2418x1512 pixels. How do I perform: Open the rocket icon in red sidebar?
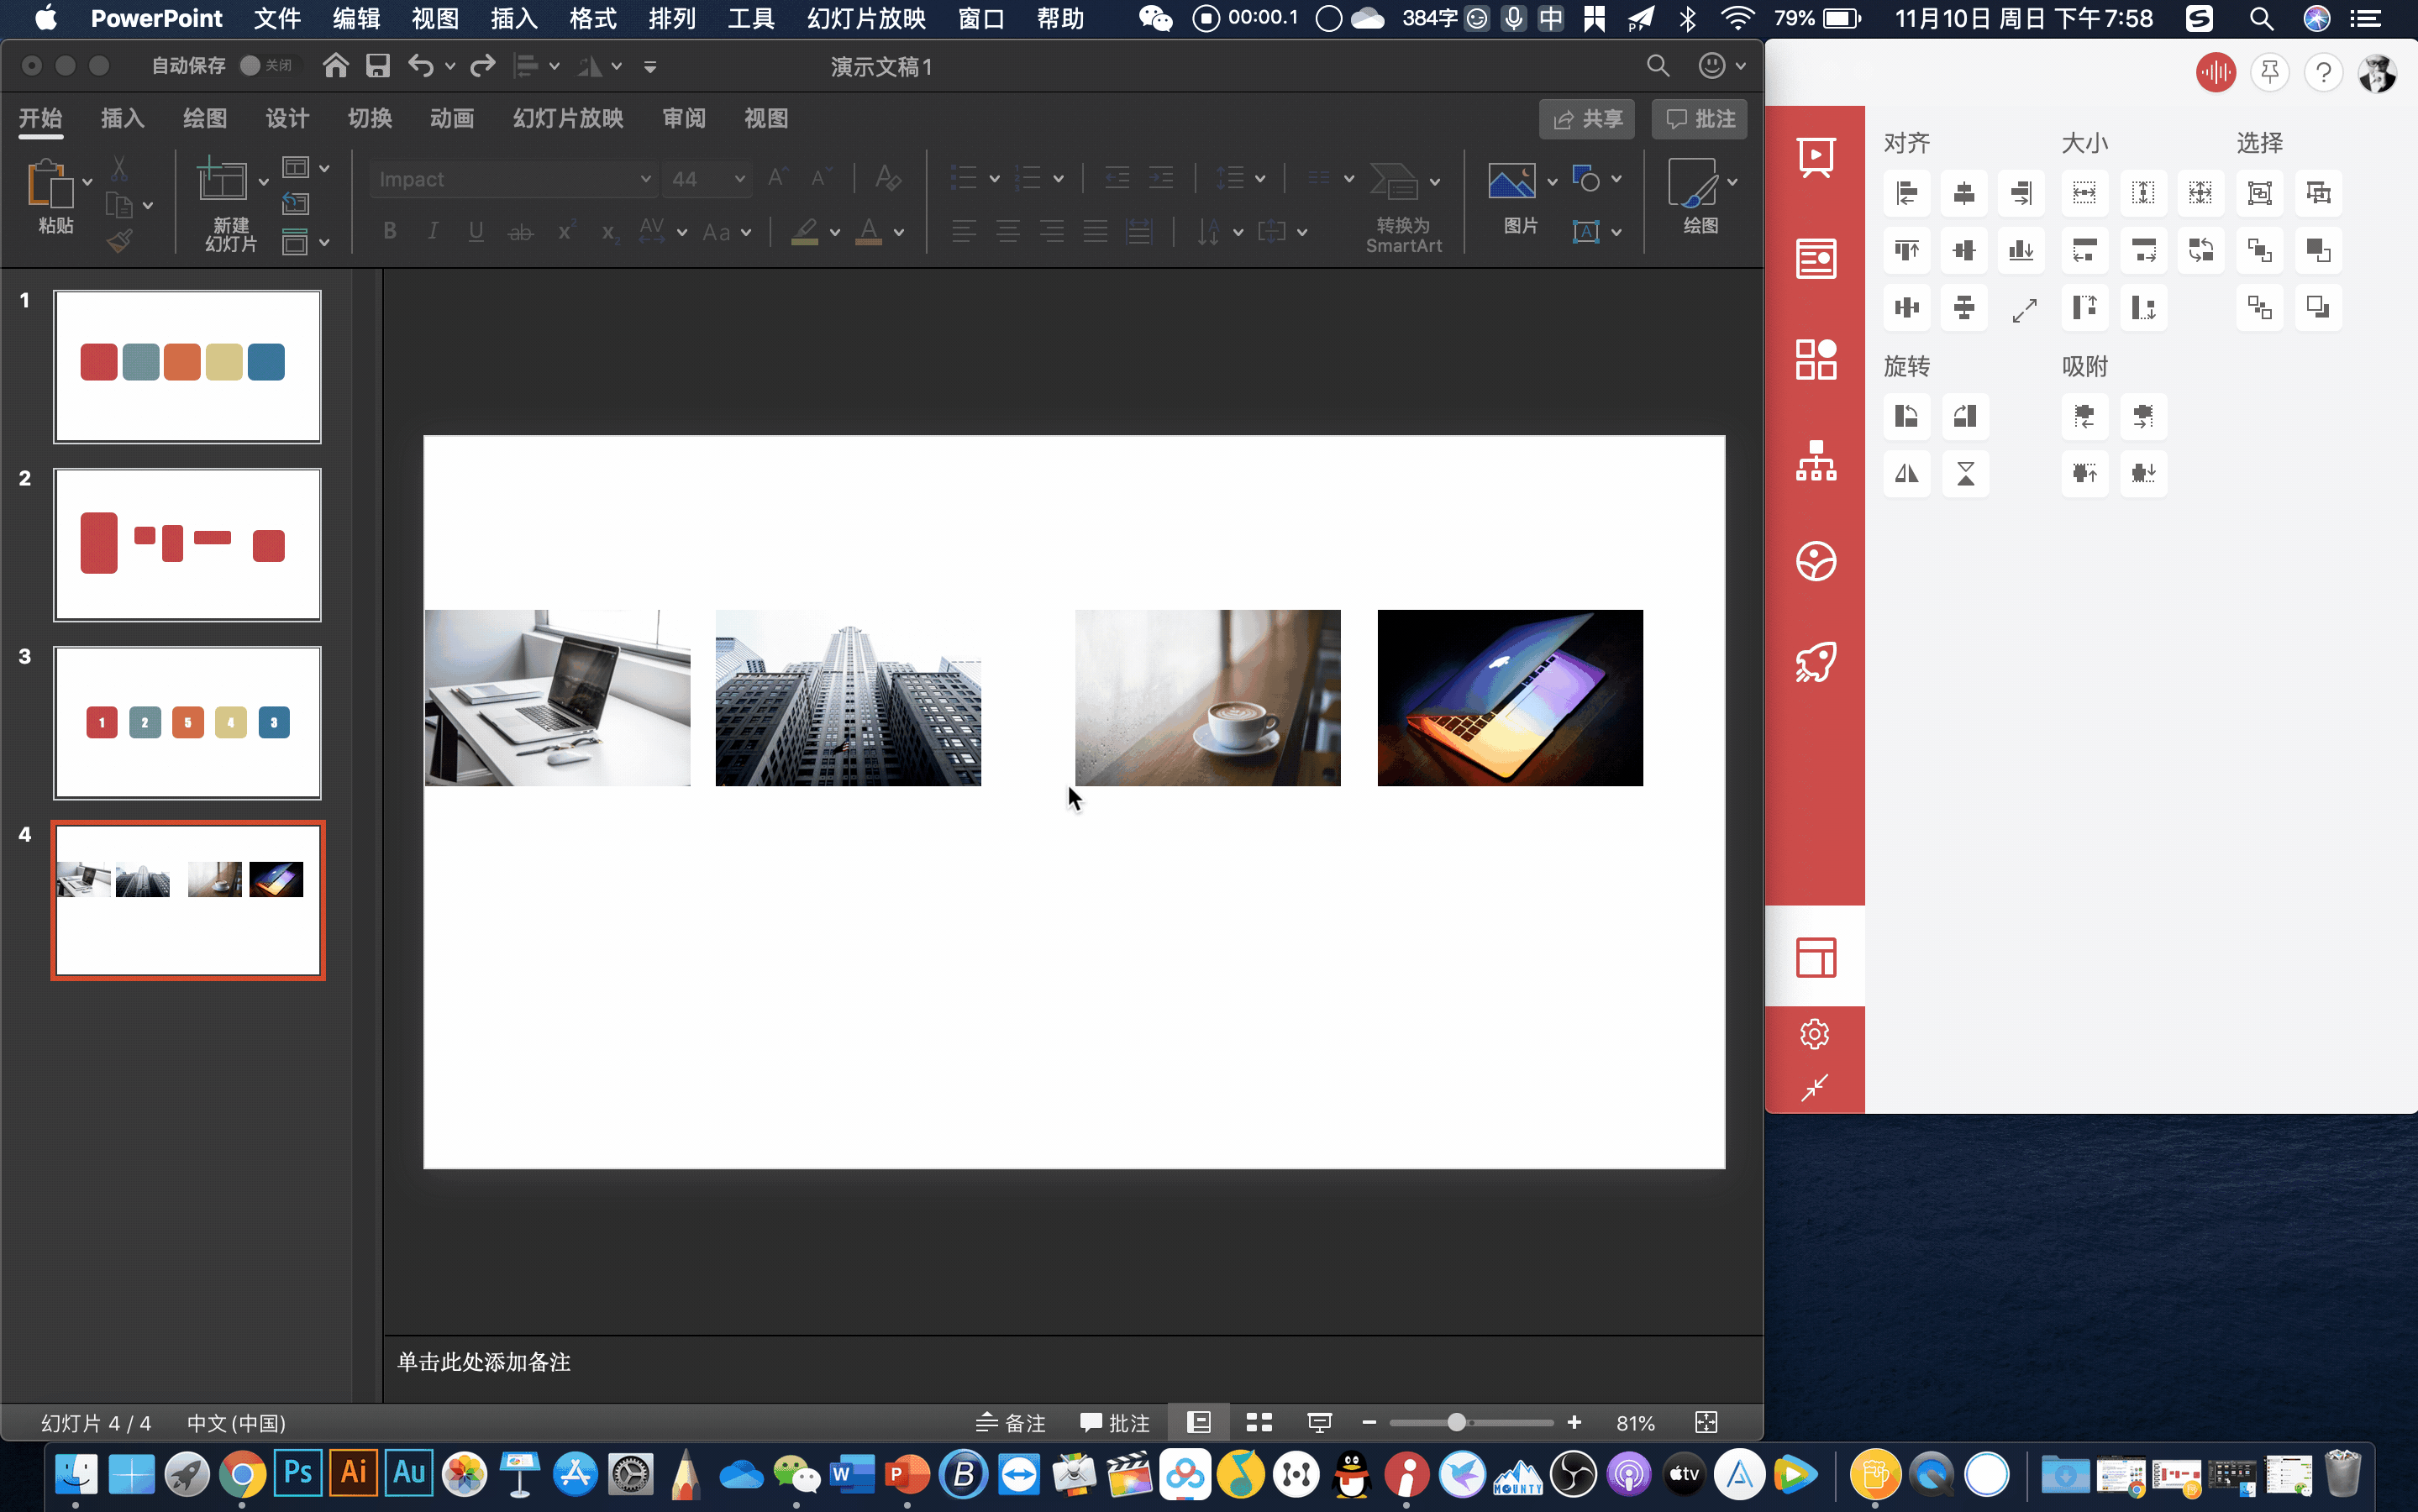(1815, 662)
